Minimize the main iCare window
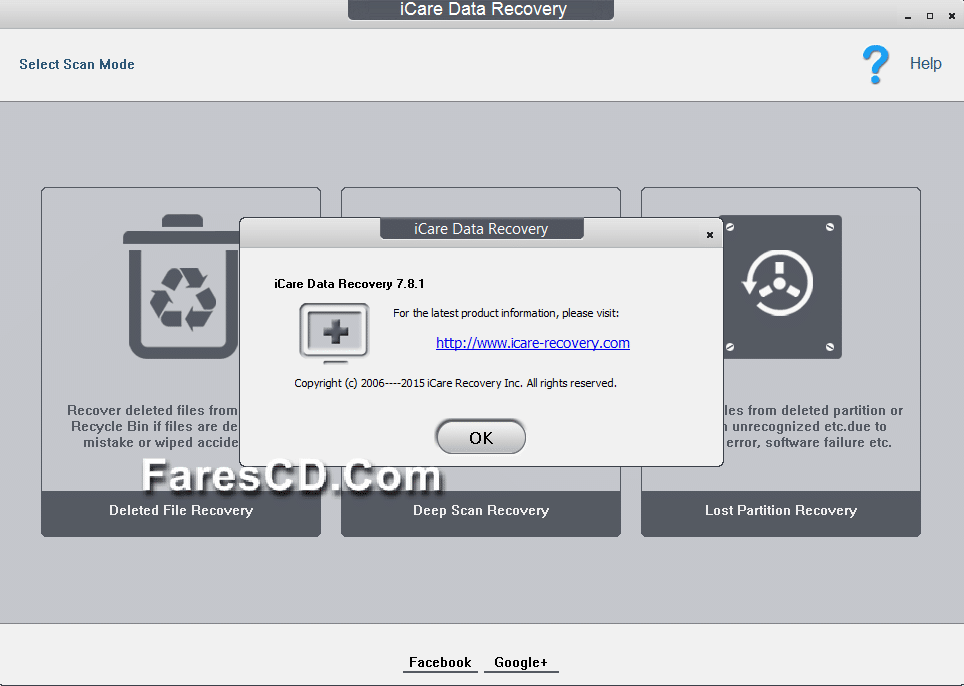Viewport: 964px width, 686px height. coord(907,17)
